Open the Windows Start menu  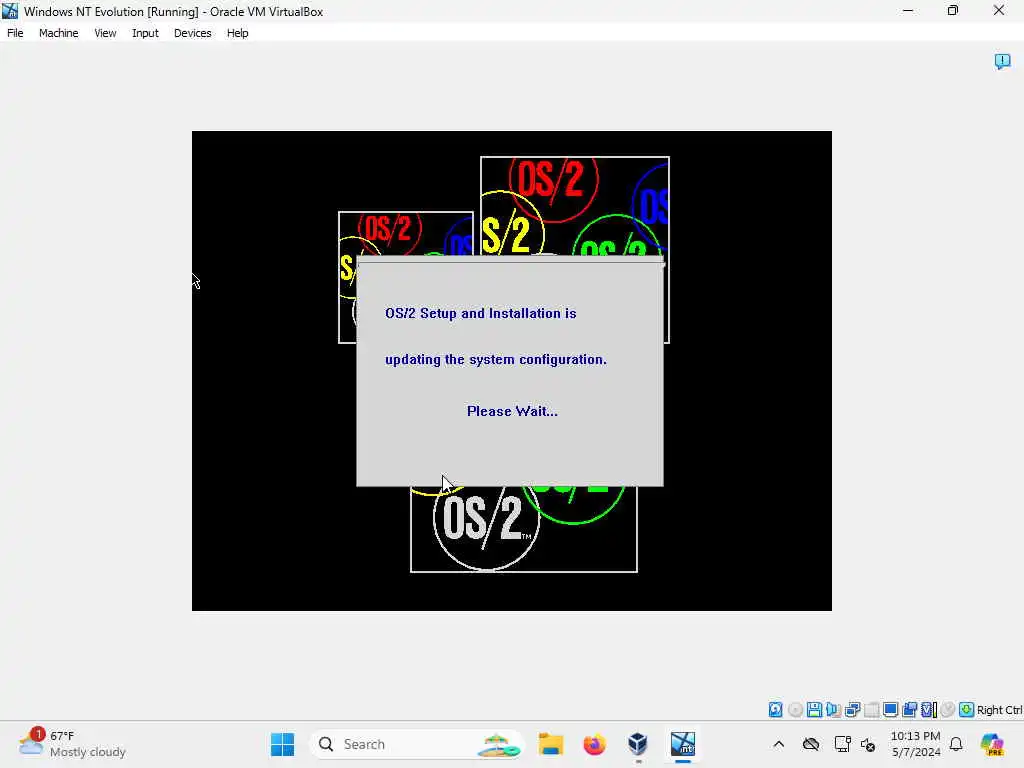pyautogui.click(x=282, y=744)
